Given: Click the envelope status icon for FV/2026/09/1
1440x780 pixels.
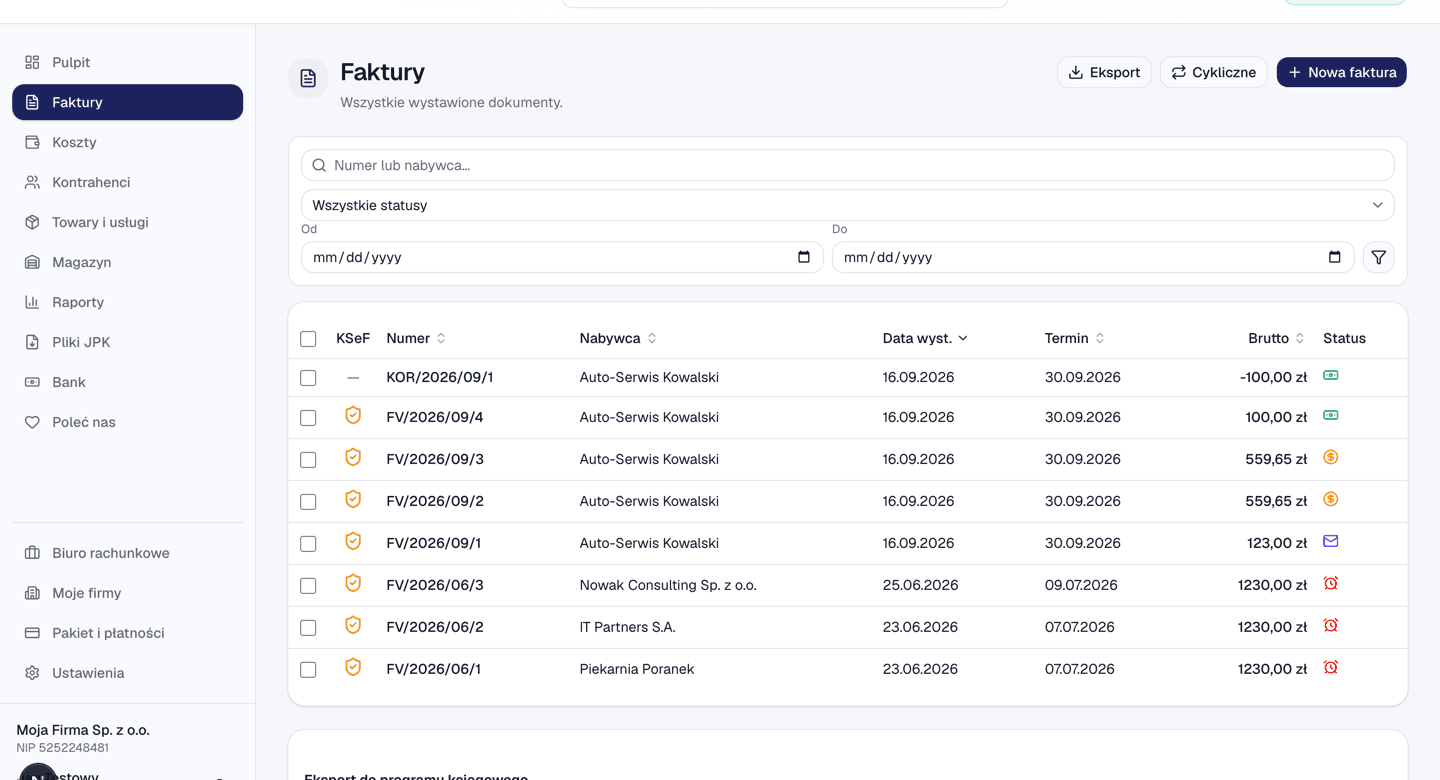Looking at the screenshot, I should [1331, 541].
